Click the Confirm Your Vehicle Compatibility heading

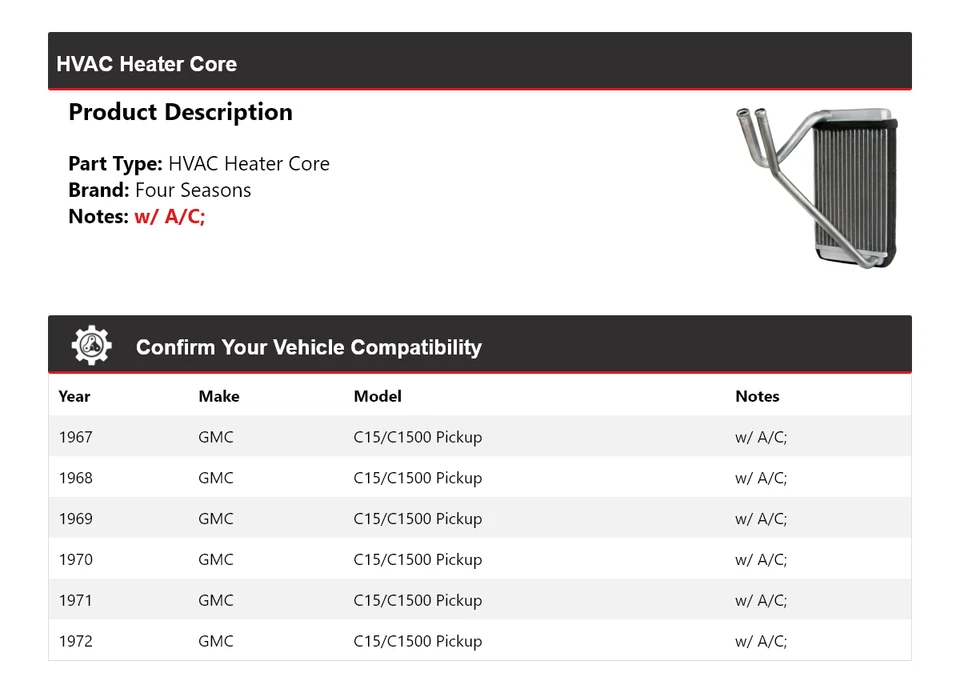pyautogui.click(x=309, y=347)
